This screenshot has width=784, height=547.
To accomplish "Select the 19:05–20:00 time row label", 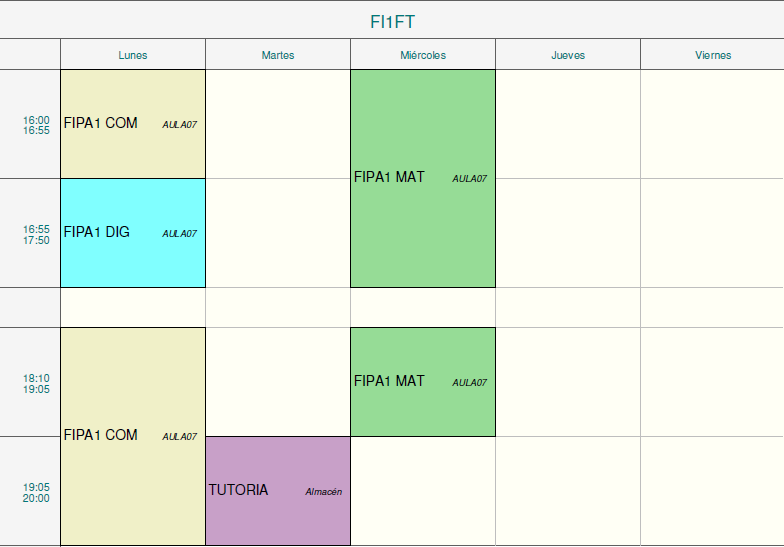I will [37, 492].
